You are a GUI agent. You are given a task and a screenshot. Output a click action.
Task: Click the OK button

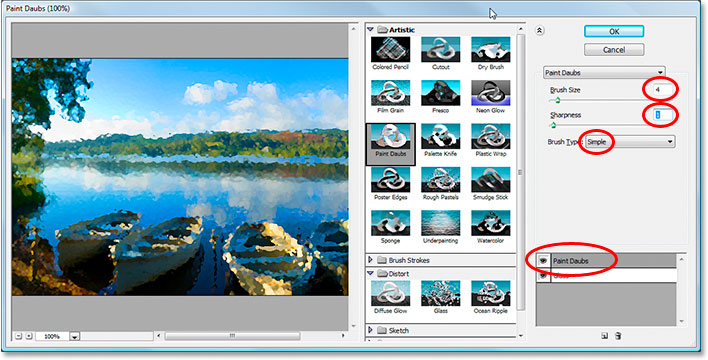click(x=614, y=32)
